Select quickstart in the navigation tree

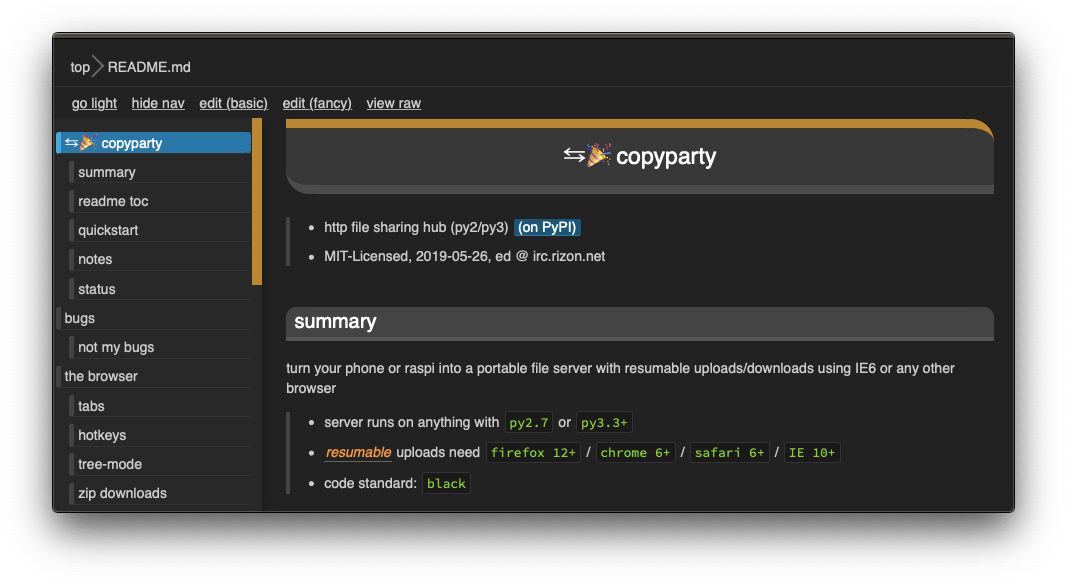click(110, 229)
